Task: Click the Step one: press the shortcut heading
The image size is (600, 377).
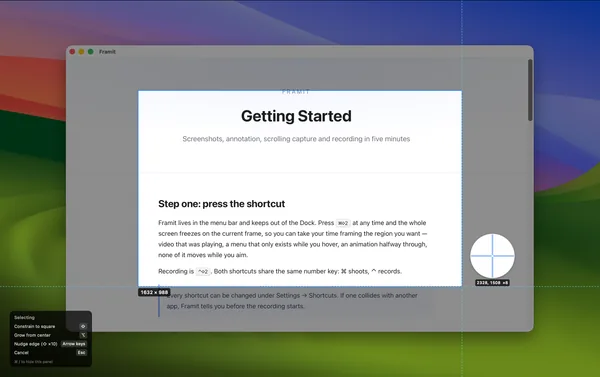Action: [x=222, y=204]
